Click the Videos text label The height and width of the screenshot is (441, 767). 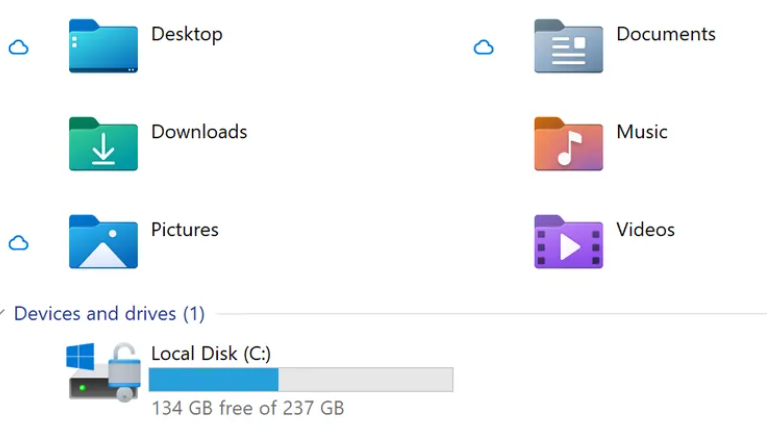click(x=645, y=230)
